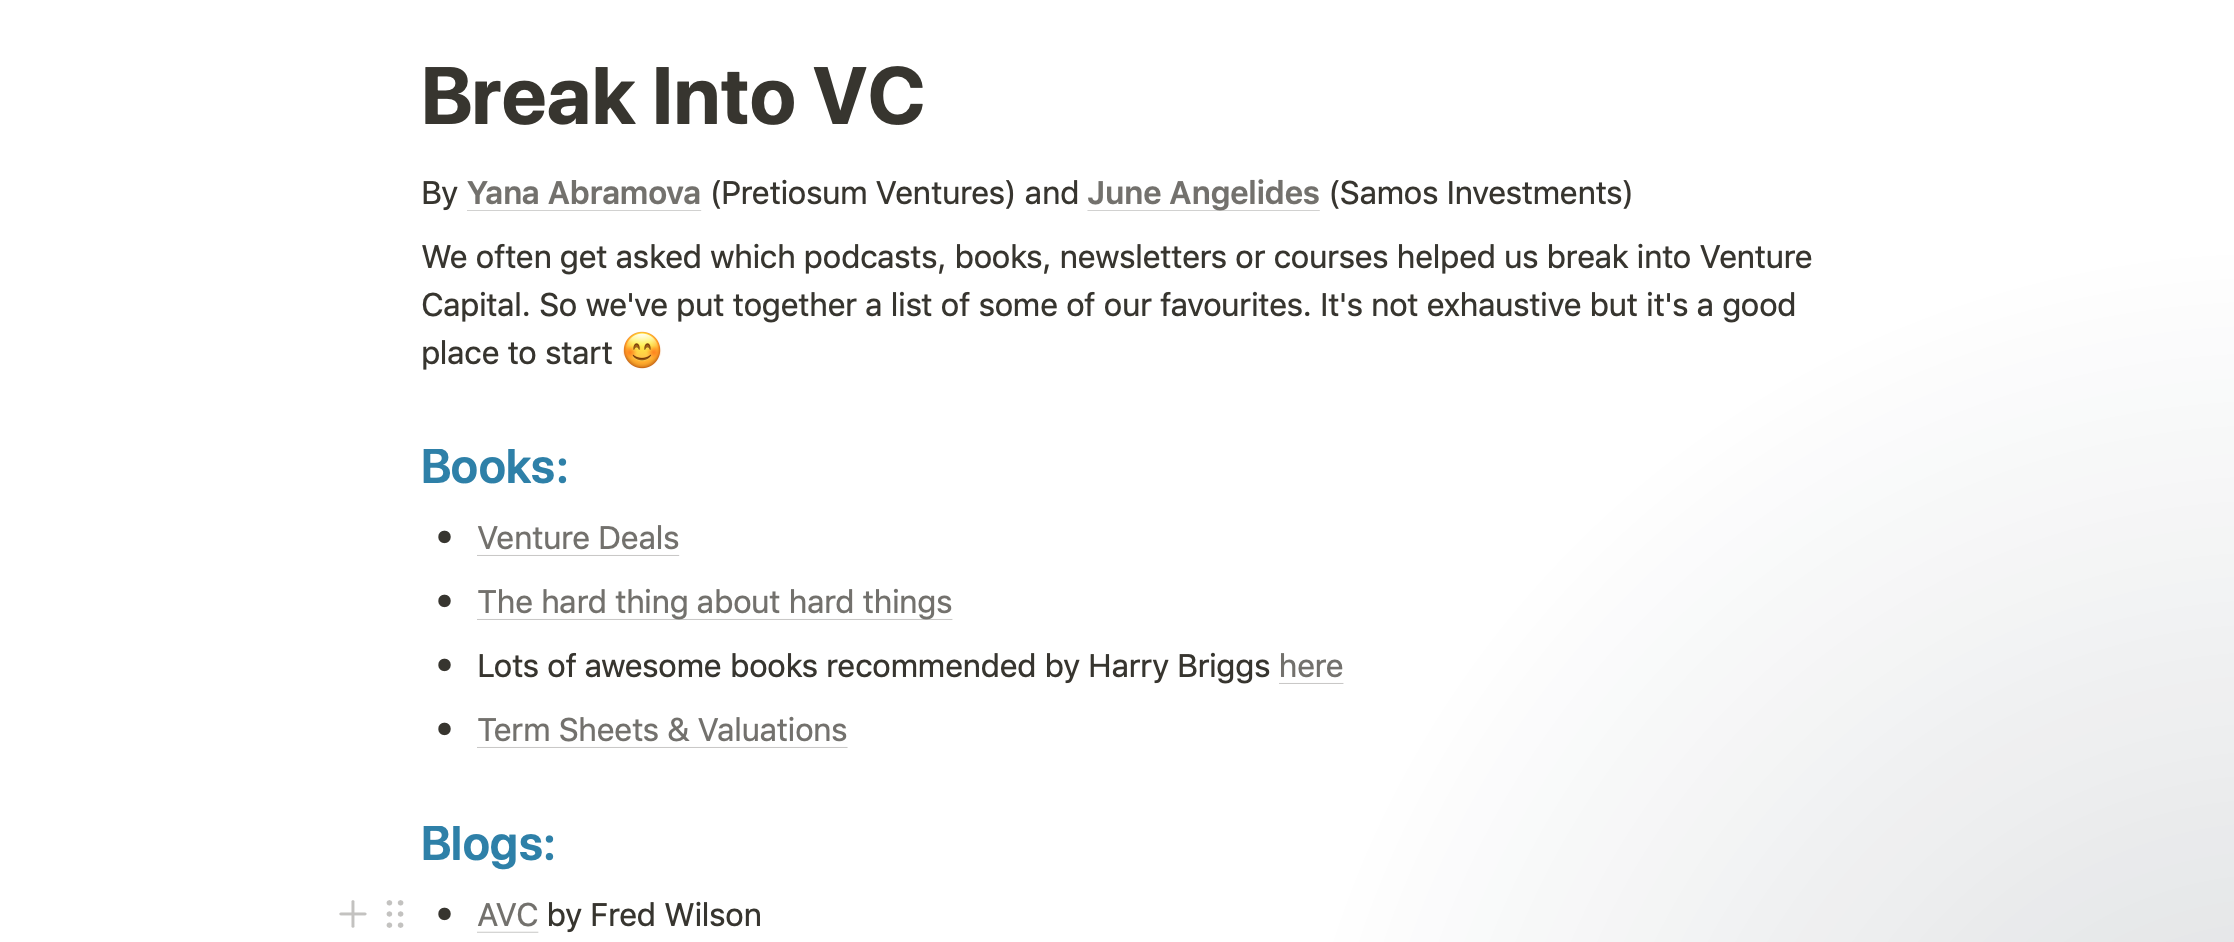Click the '(Samos Investments)' text

[x=1480, y=193]
